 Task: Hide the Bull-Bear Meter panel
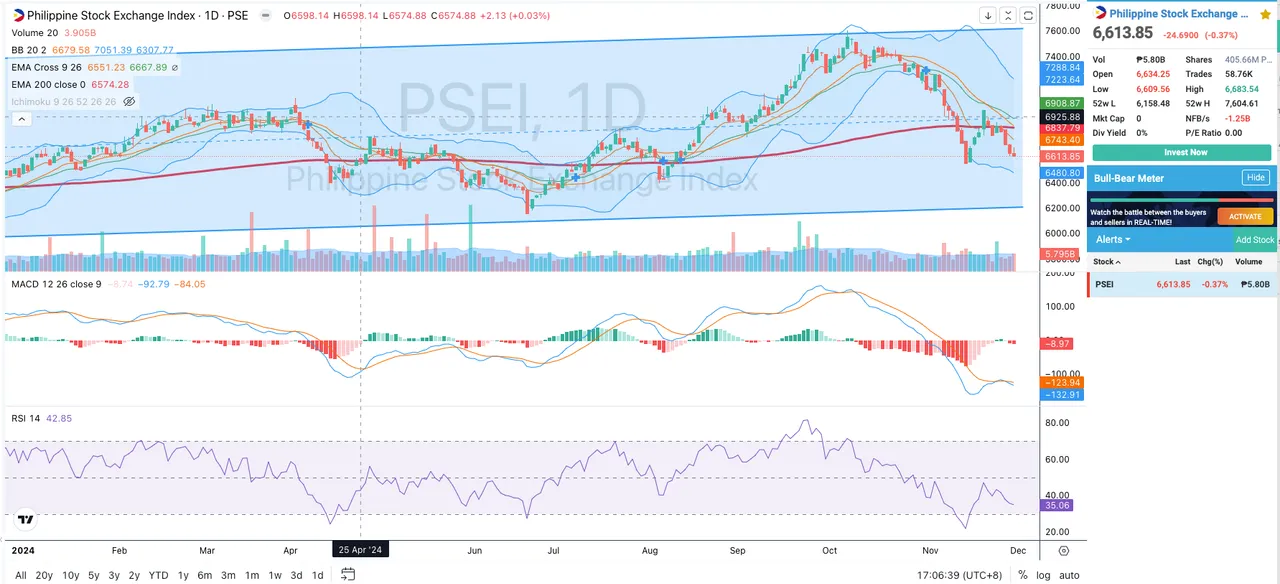click(1255, 178)
